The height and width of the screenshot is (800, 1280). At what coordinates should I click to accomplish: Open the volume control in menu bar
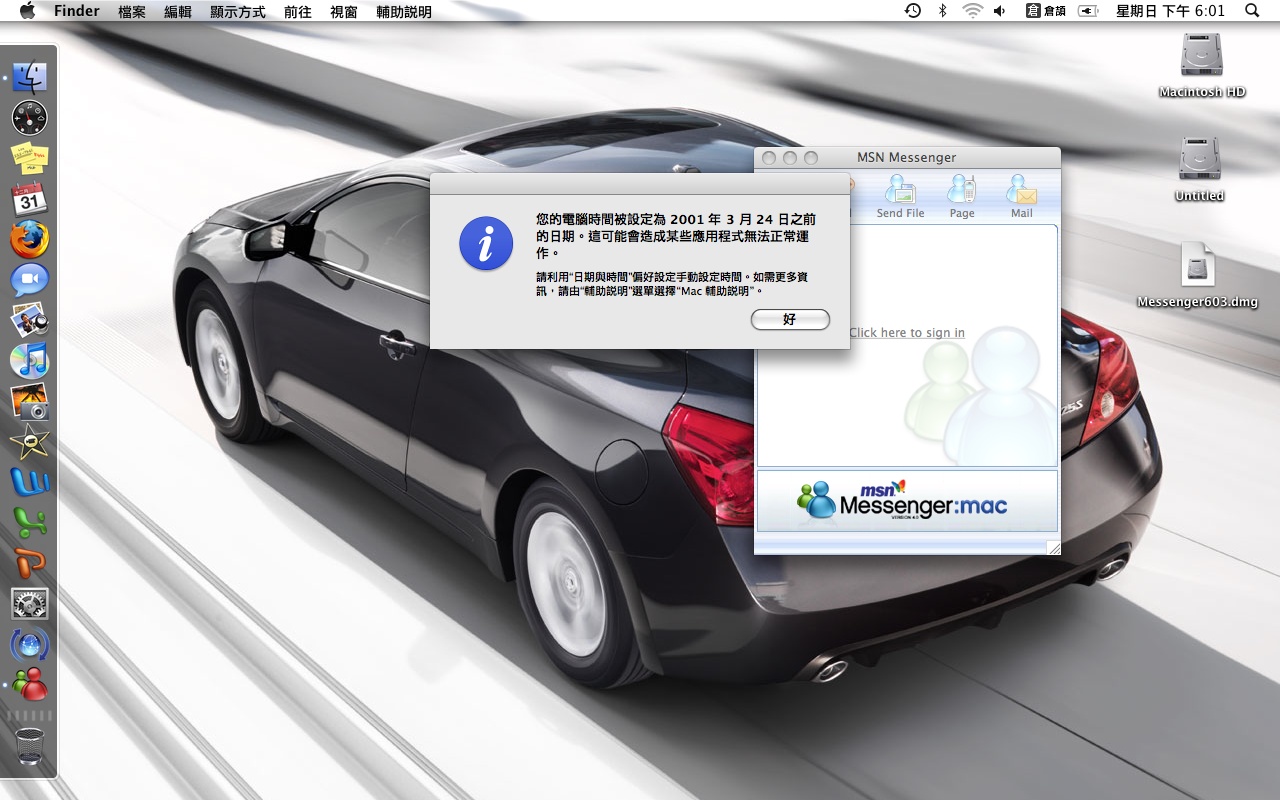pyautogui.click(x=999, y=11)
